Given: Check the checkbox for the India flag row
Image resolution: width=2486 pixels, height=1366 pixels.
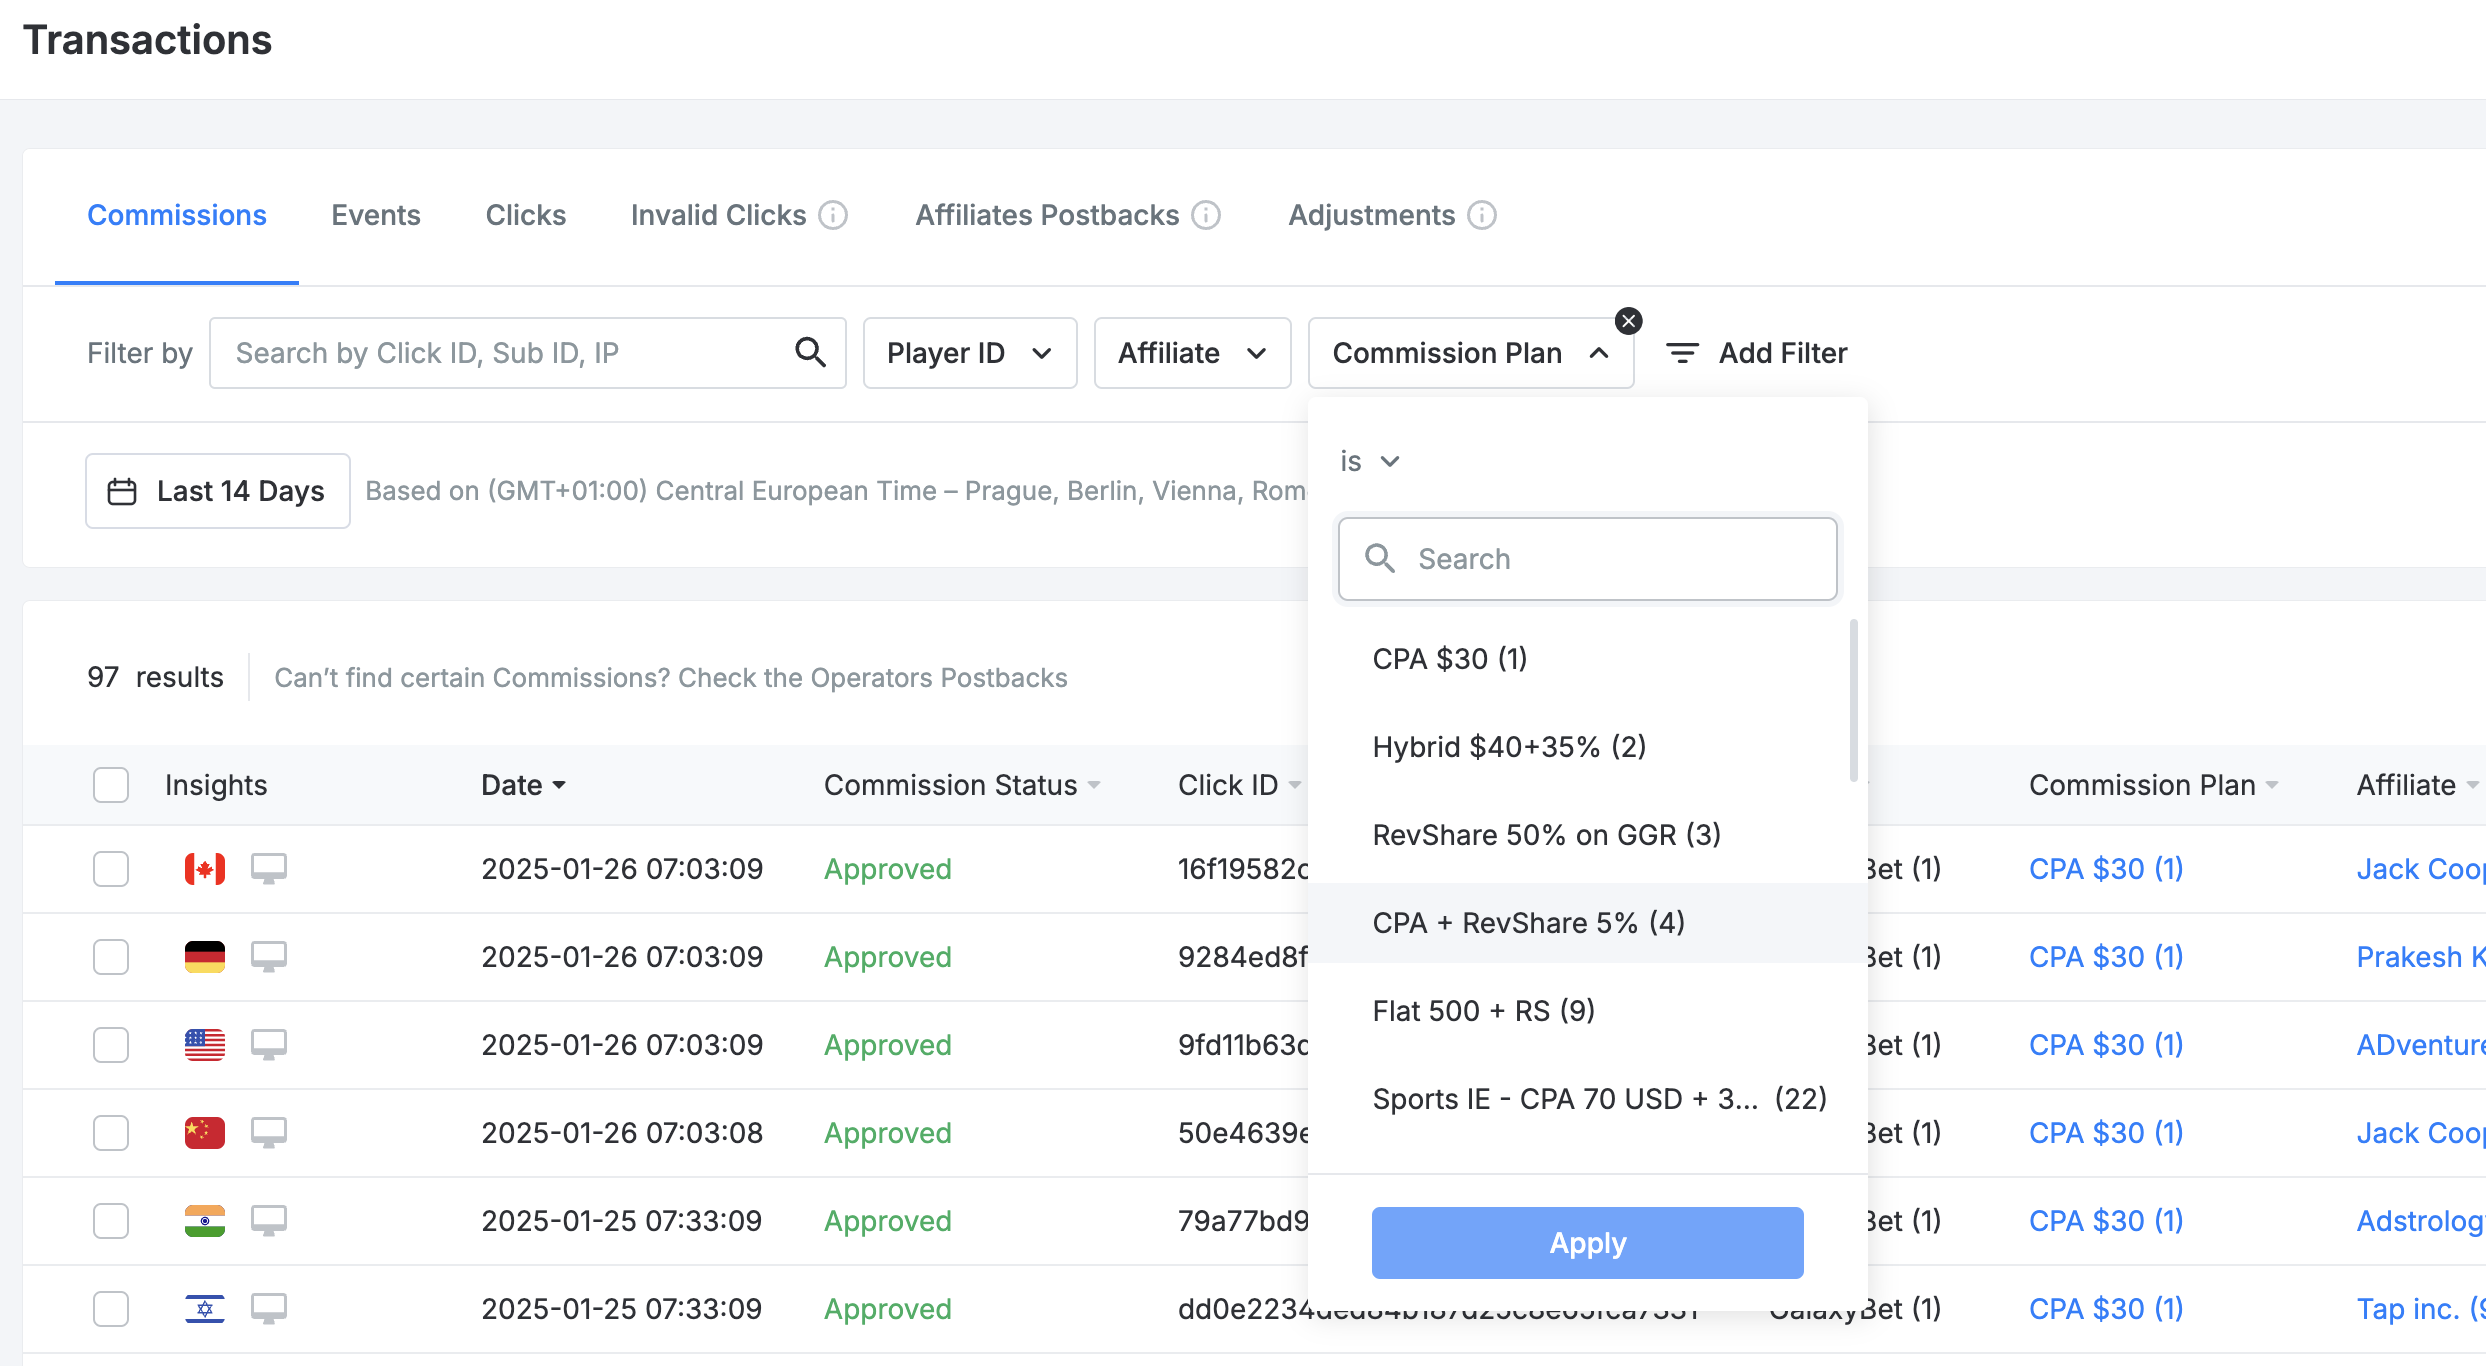Looking at the screenshot, I should (111, 1221).
